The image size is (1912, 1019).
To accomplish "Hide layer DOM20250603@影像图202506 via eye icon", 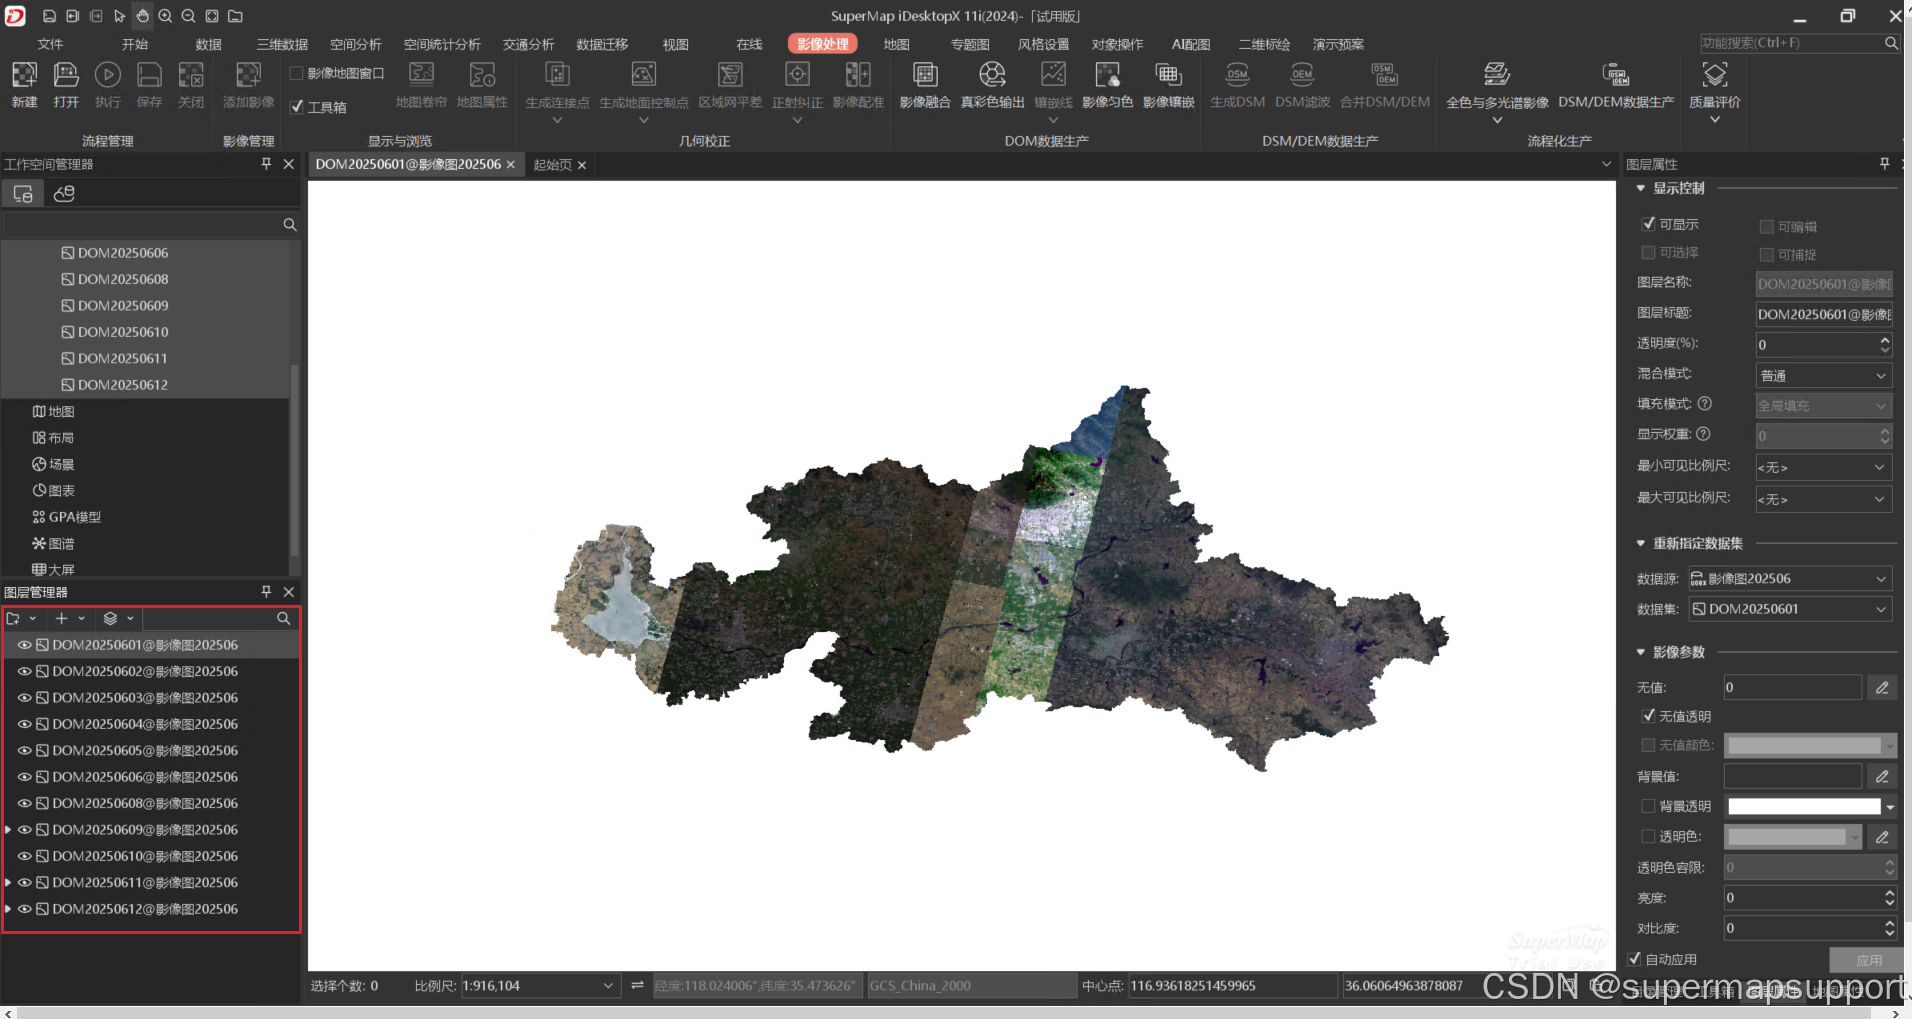I will coord(25,698).
